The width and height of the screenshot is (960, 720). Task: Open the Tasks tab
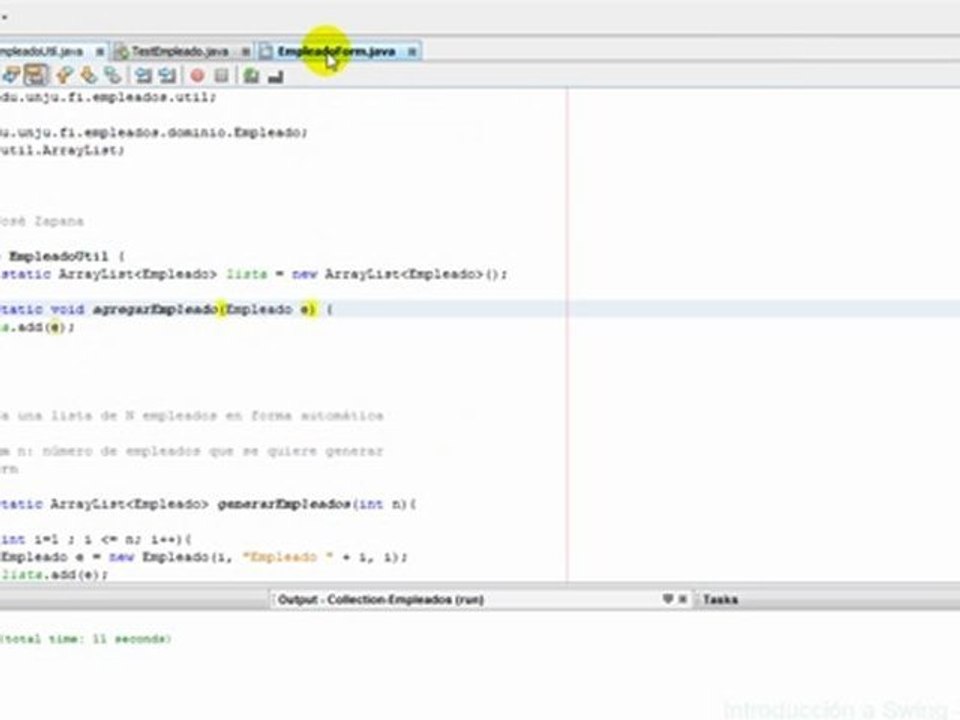pos(720,599)
